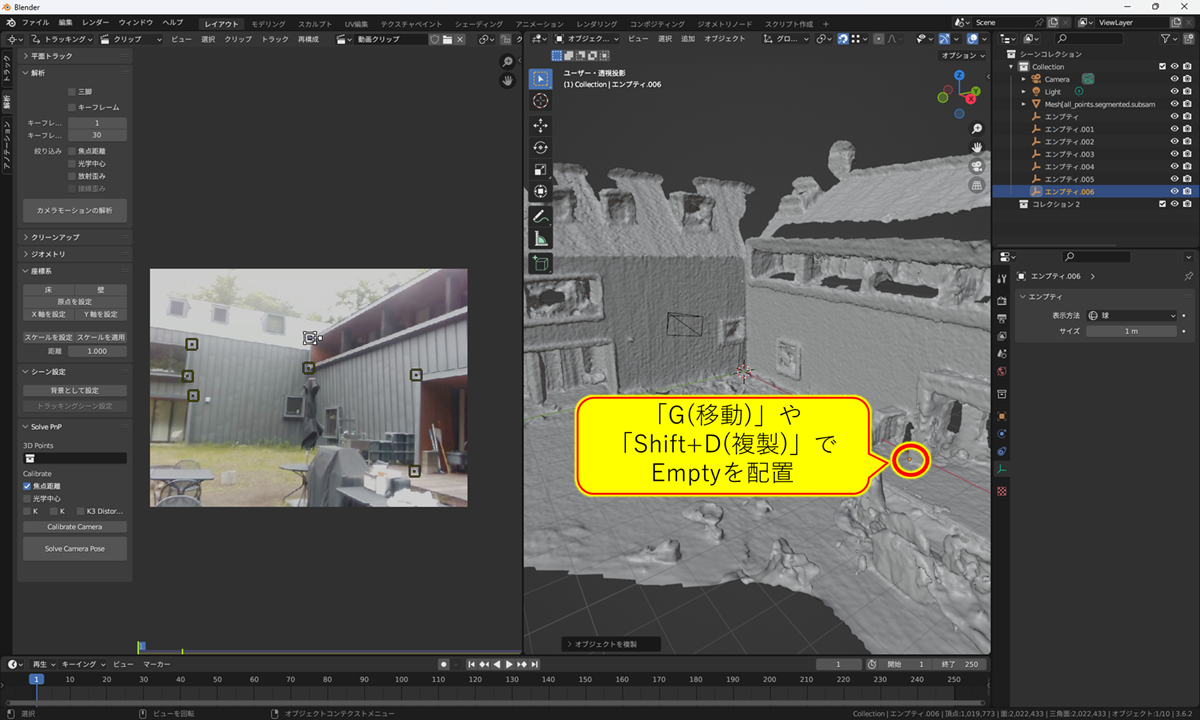Click the zoom magnifier in the 3D viewport
1200x720 pixels.
(x=977, y=129)
